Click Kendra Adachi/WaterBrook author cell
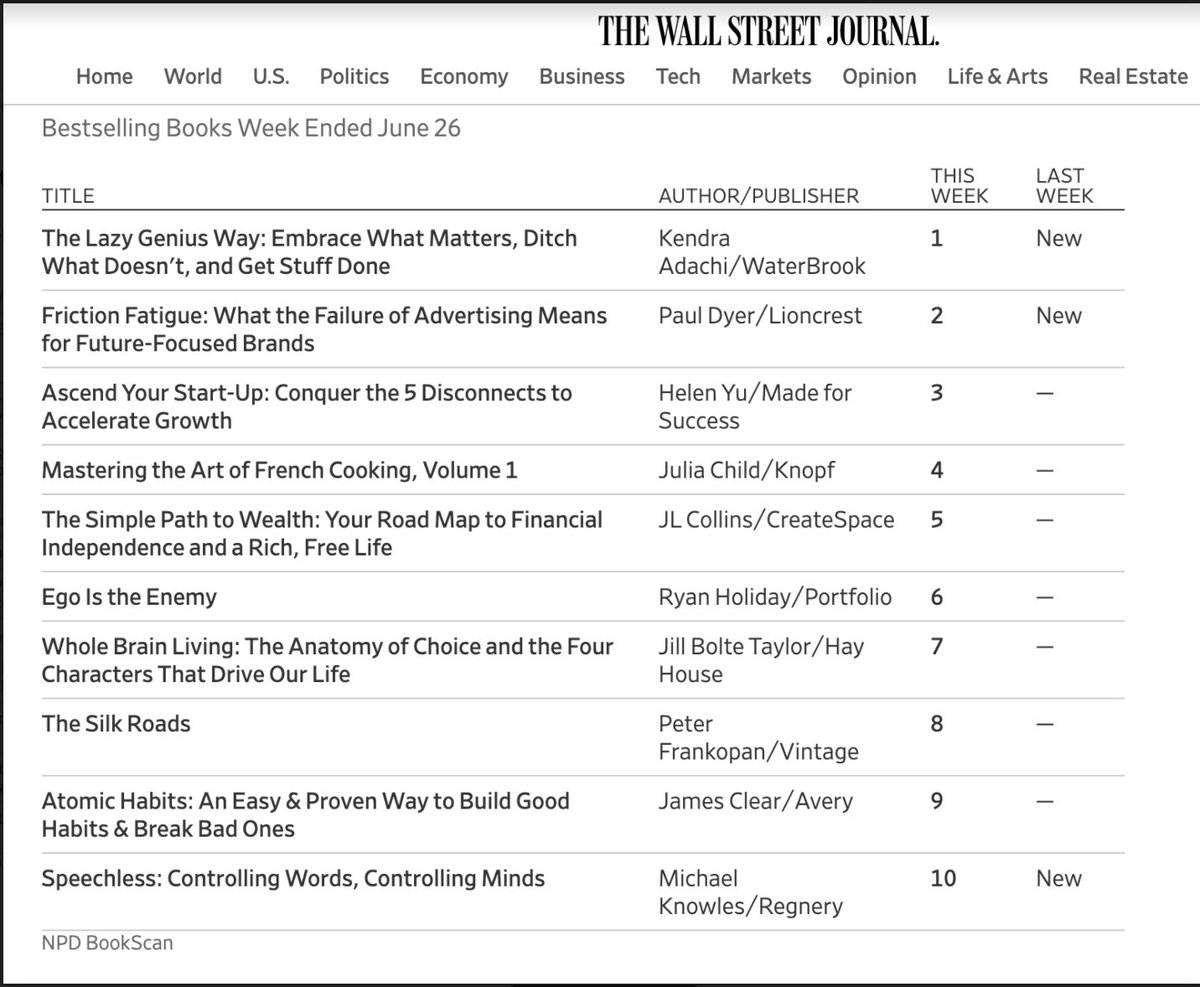 [762, 253]
